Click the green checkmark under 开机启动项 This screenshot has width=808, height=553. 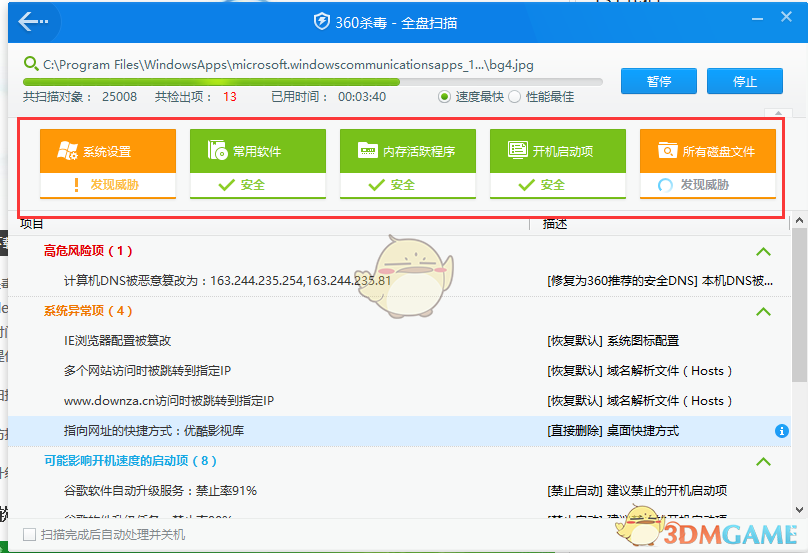[x=526, y=185]
